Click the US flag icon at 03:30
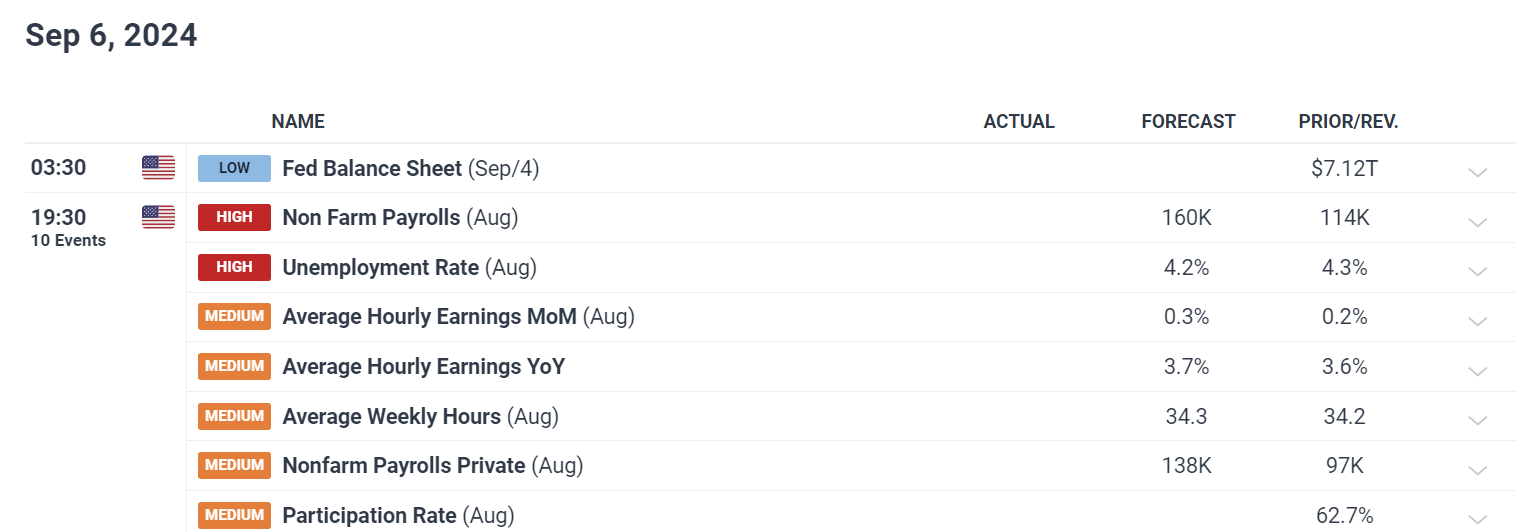 click(x=158, y=168)
